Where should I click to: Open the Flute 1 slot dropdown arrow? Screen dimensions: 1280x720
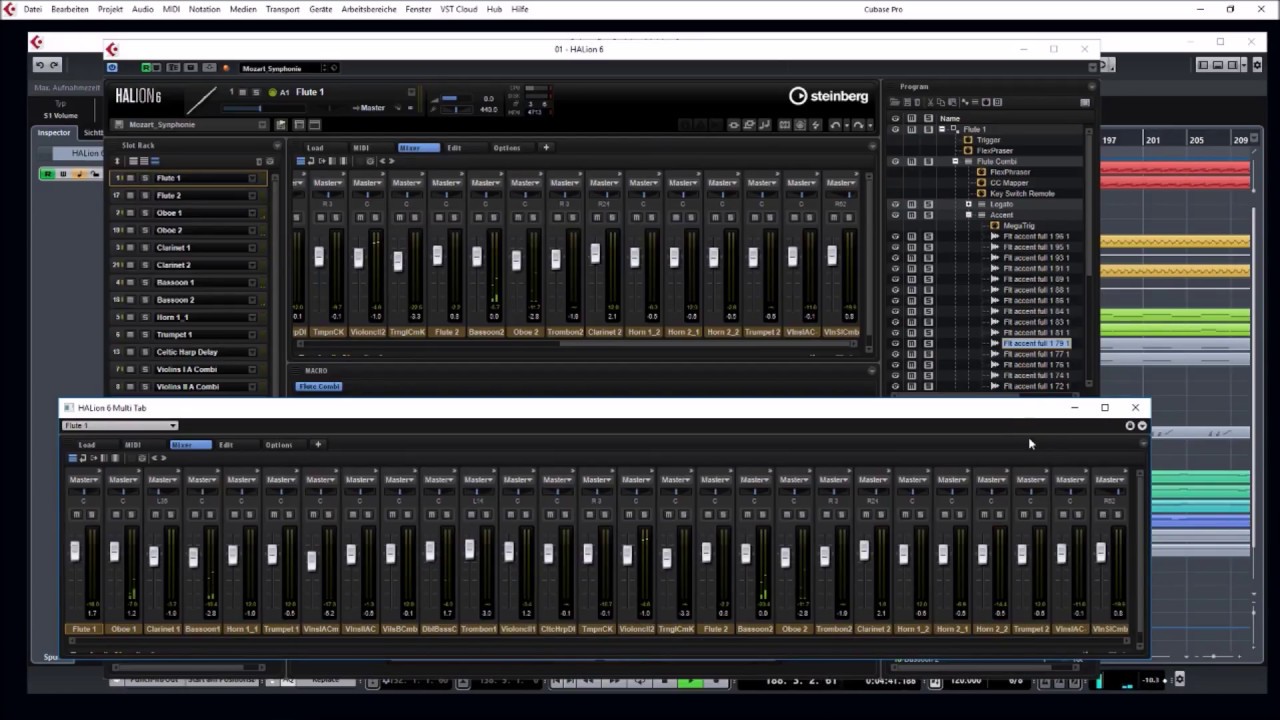pyautogui.click(x=252, y=178)
